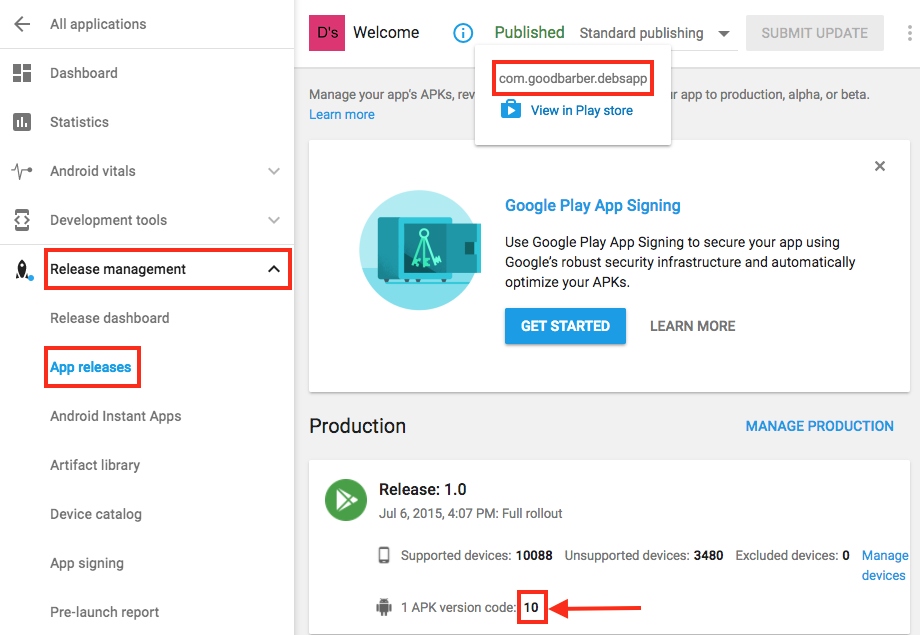Expand the Development tools section

click(x=274, y=220)
